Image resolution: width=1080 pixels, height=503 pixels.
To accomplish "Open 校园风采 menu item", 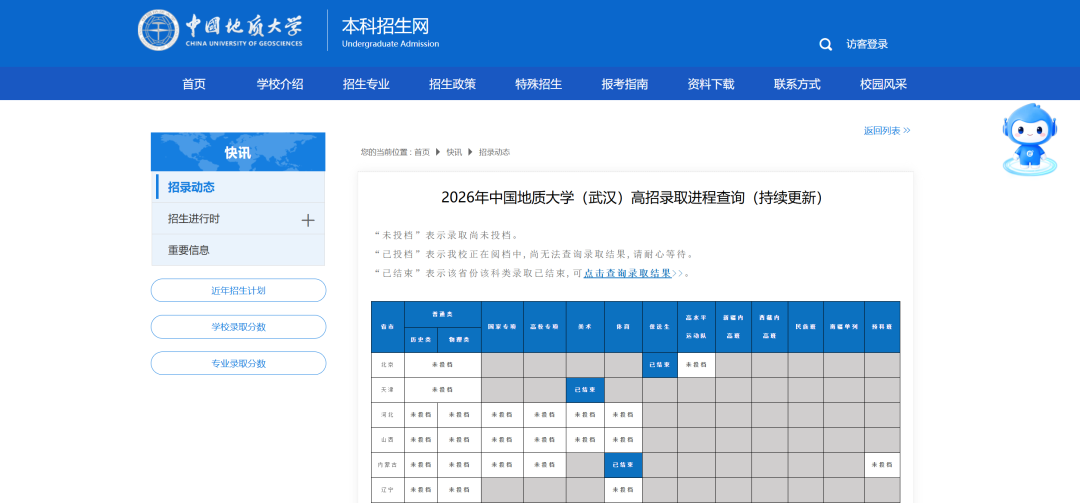I will click(x=883, y=84).
